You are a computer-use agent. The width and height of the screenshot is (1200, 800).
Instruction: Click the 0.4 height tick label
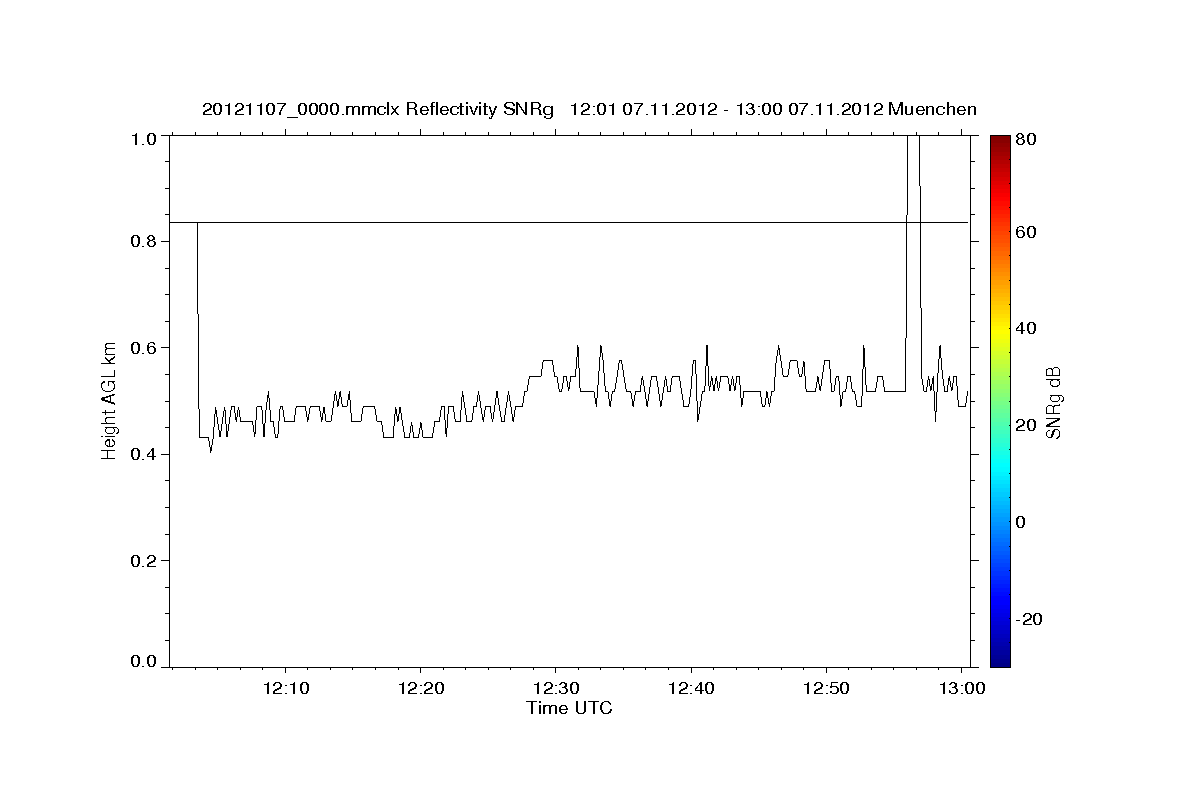pyautogui.click(x=145, y=454)
